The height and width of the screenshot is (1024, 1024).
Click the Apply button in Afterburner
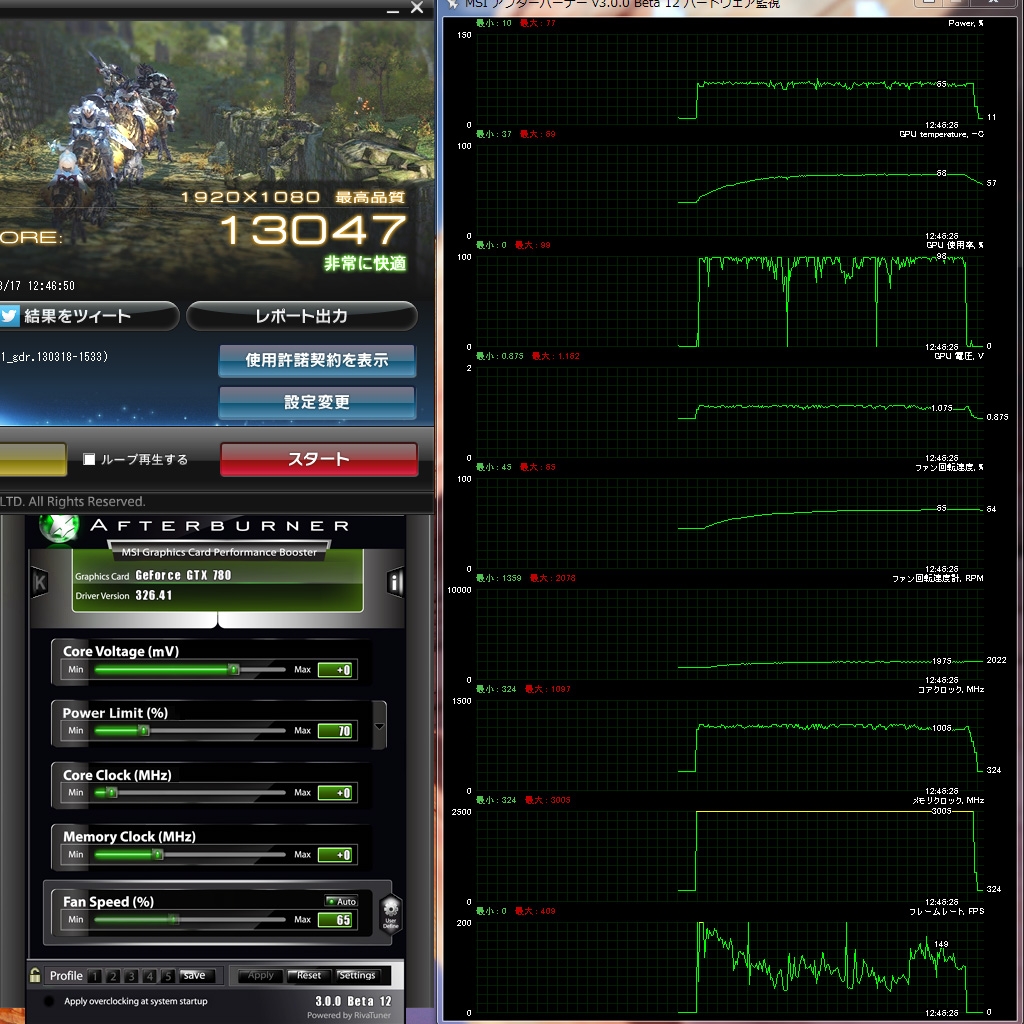[x=260, y=975]
